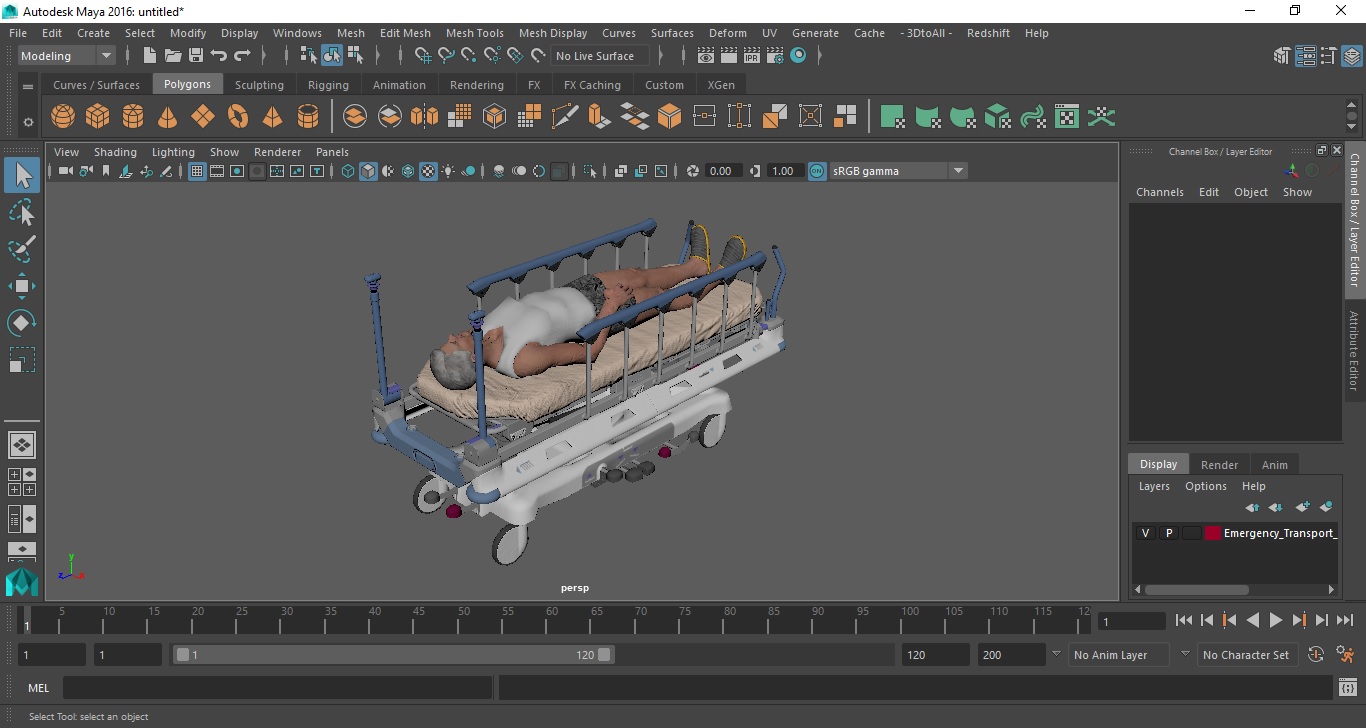Open the layer editor Options menu
Viewport: 1366px width, 728px height.
tap(1205, 486)
